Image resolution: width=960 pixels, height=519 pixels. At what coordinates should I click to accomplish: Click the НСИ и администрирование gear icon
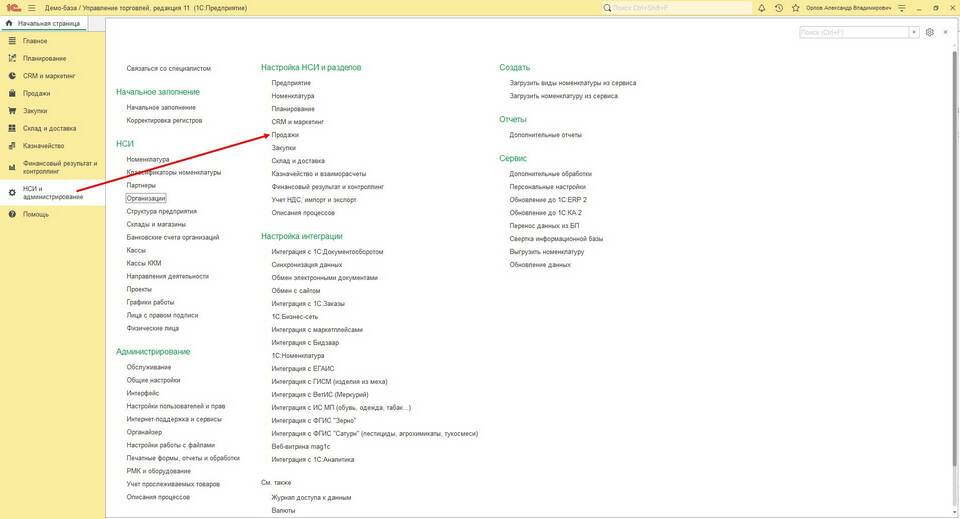pos(12,193)
